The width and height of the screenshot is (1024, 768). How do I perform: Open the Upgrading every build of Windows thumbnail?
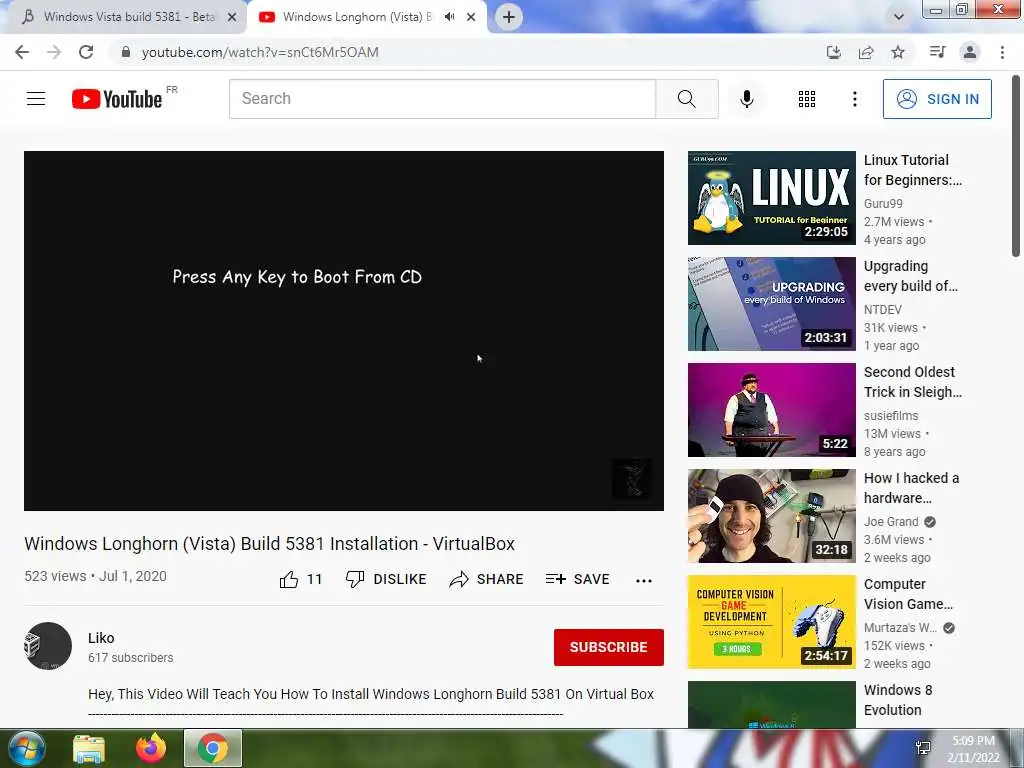pos(771,304)
